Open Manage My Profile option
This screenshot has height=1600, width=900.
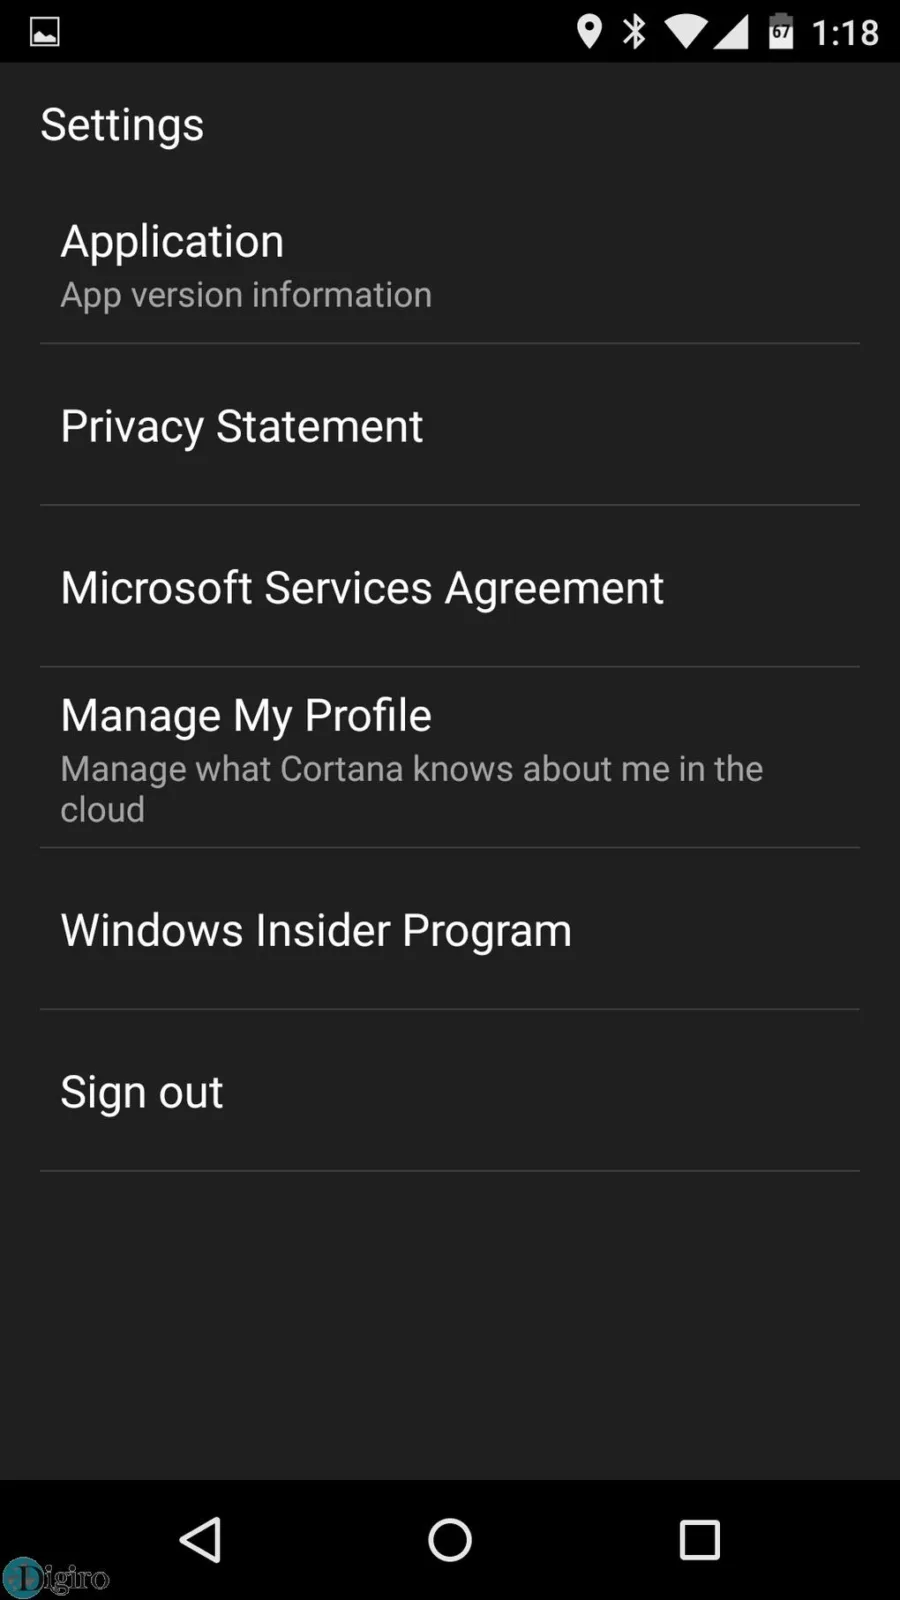tap(450, 758)
